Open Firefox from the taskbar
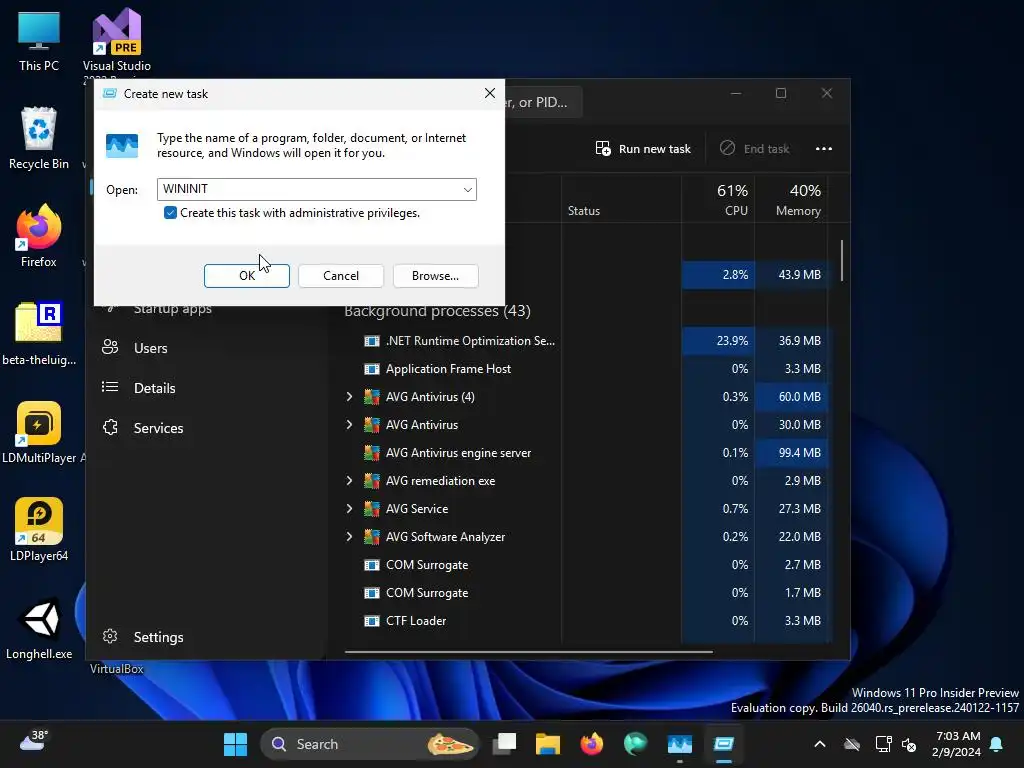The width and height of the screenshot is (1024, 768). click(x=592, y=744)
